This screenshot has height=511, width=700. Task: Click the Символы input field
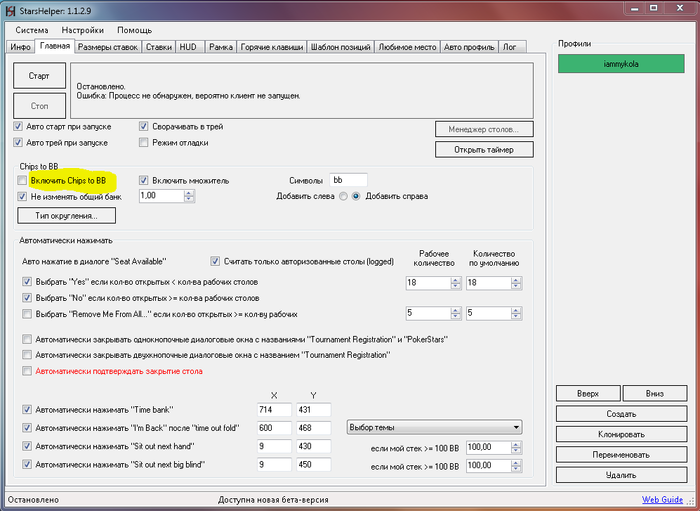tap(348, 180)
